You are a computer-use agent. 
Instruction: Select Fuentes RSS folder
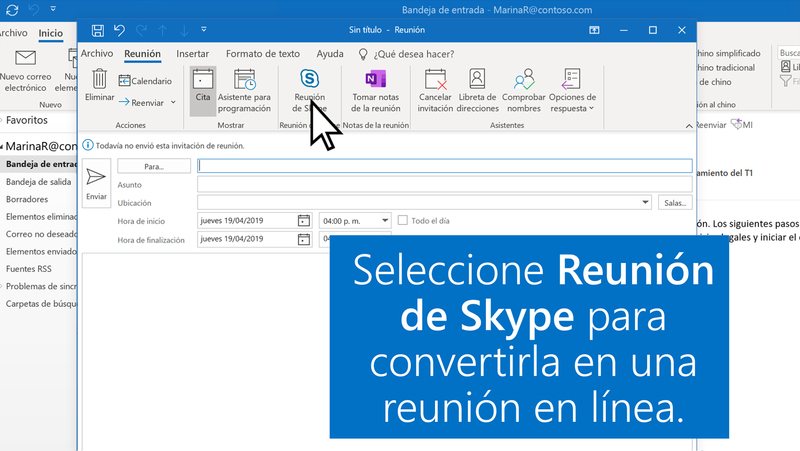click(x=29, y=268)
